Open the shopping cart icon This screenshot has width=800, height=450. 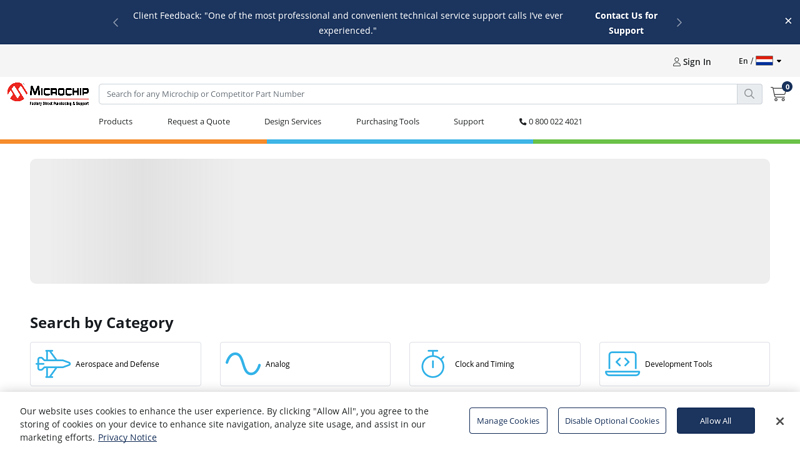[x=779, y=94]
